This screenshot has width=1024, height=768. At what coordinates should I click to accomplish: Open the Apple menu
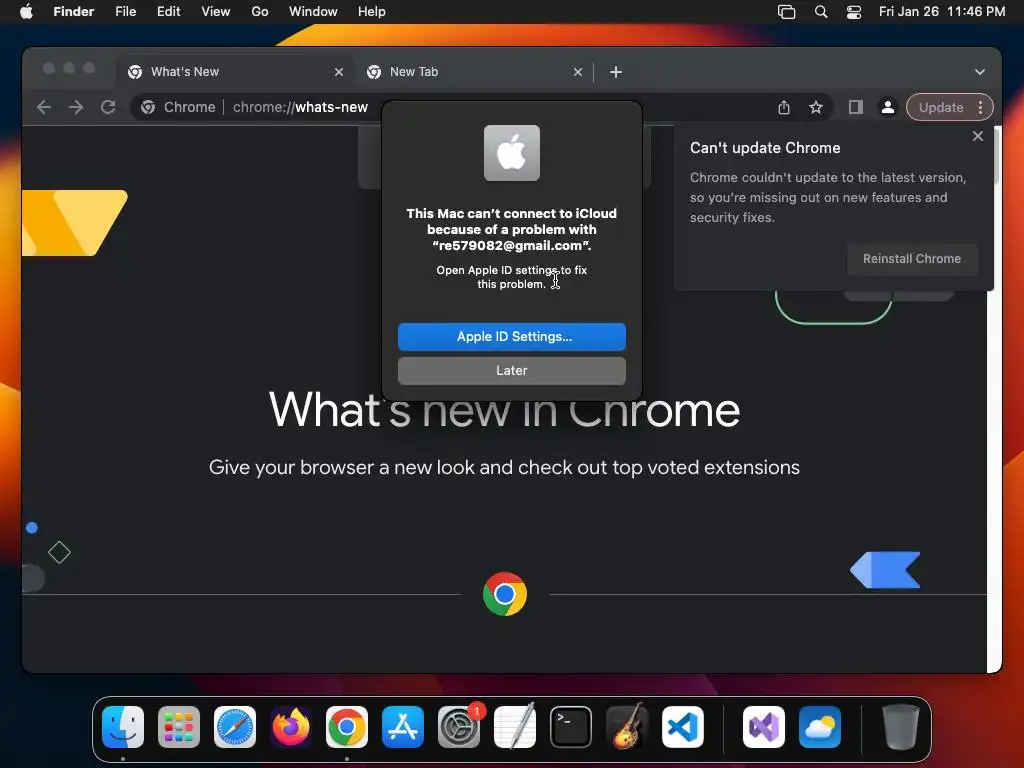[x=26, y=12]
